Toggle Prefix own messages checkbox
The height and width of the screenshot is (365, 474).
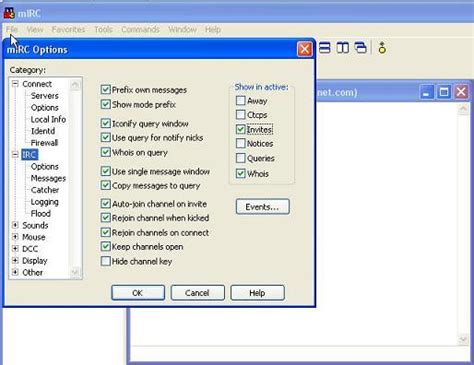[106, 89]
